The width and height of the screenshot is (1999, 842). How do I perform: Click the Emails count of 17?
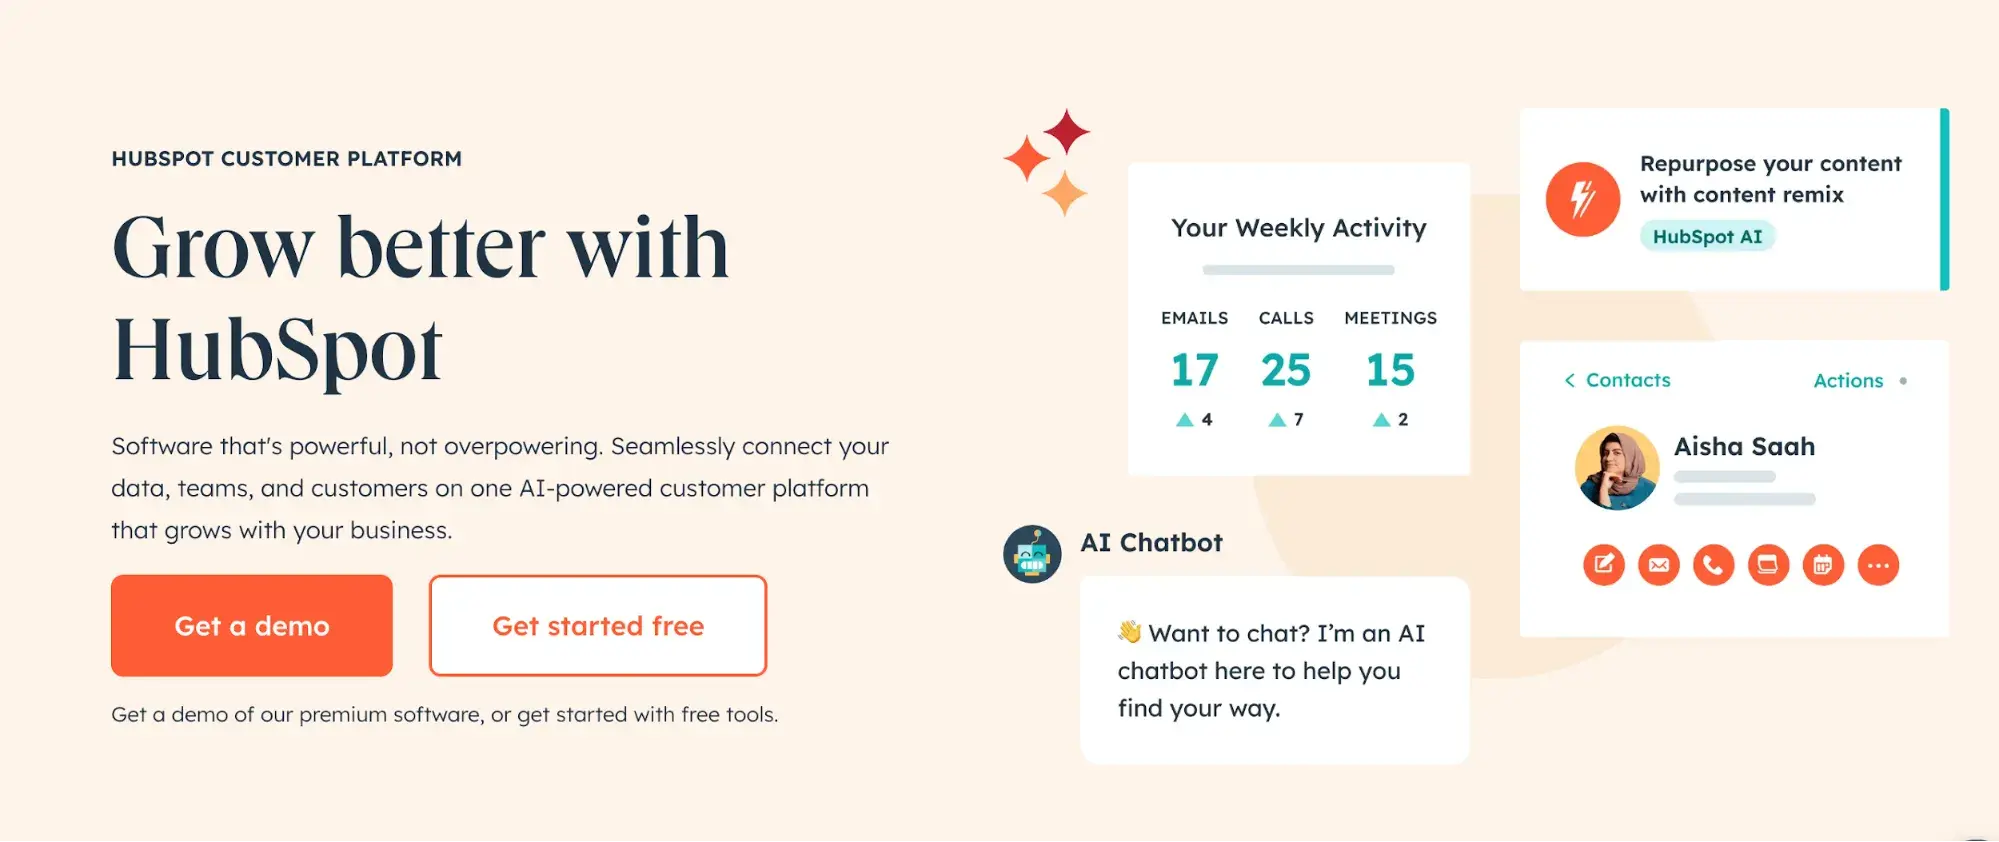coord(1194,370)
